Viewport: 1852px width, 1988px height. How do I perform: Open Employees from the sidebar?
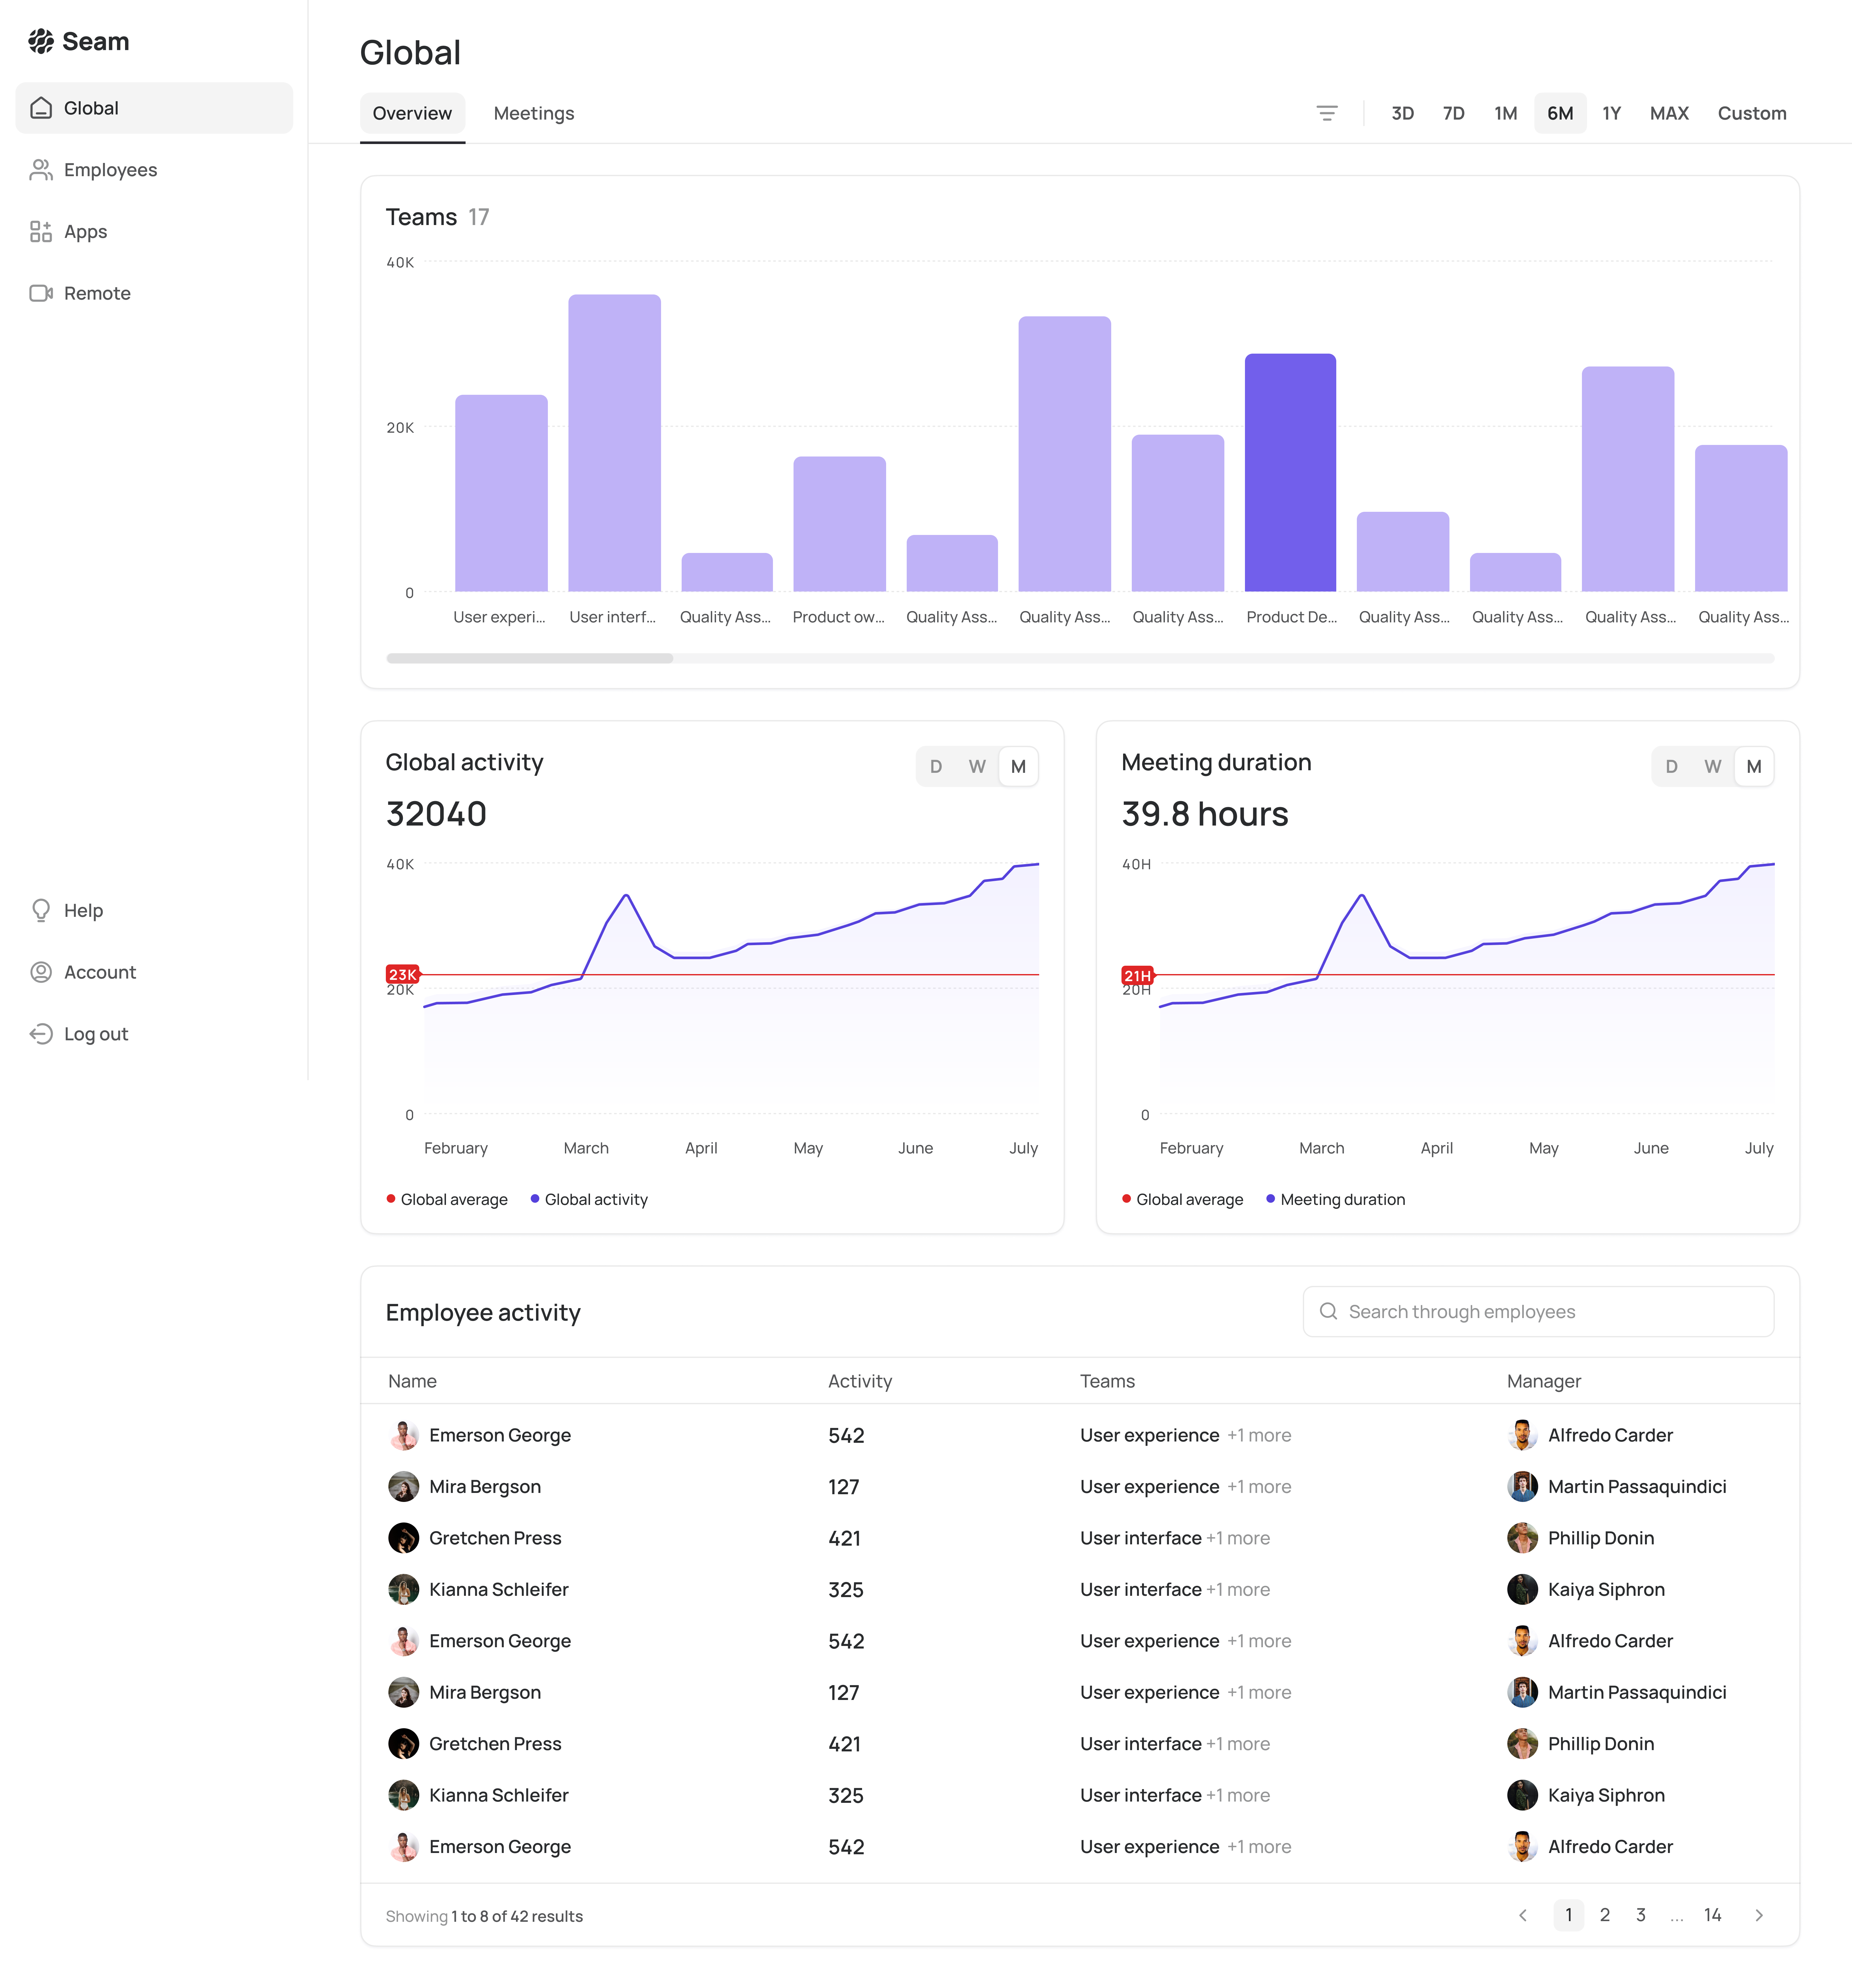[x=110, y=170]
